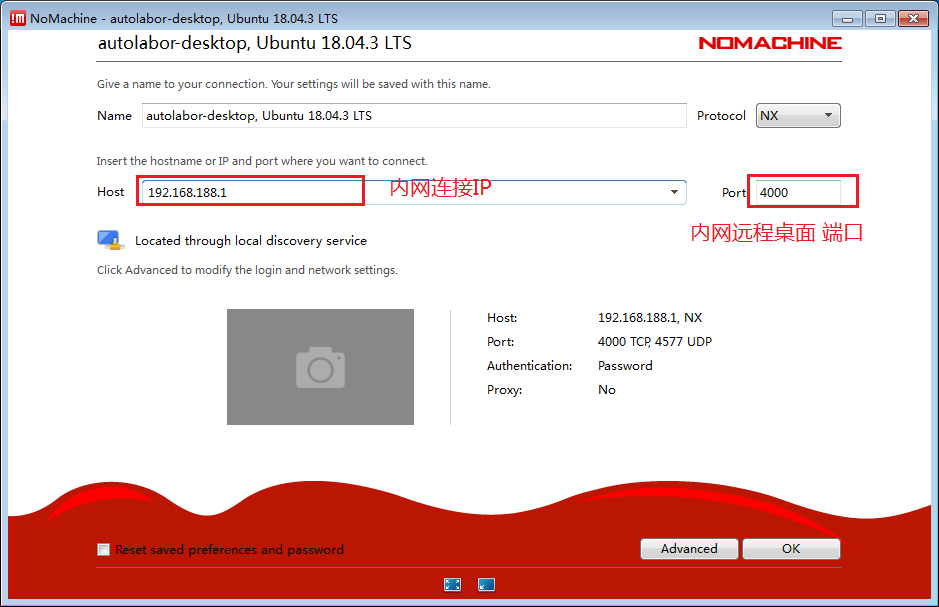Open the Protocol NX dropdown

point(798,116)
